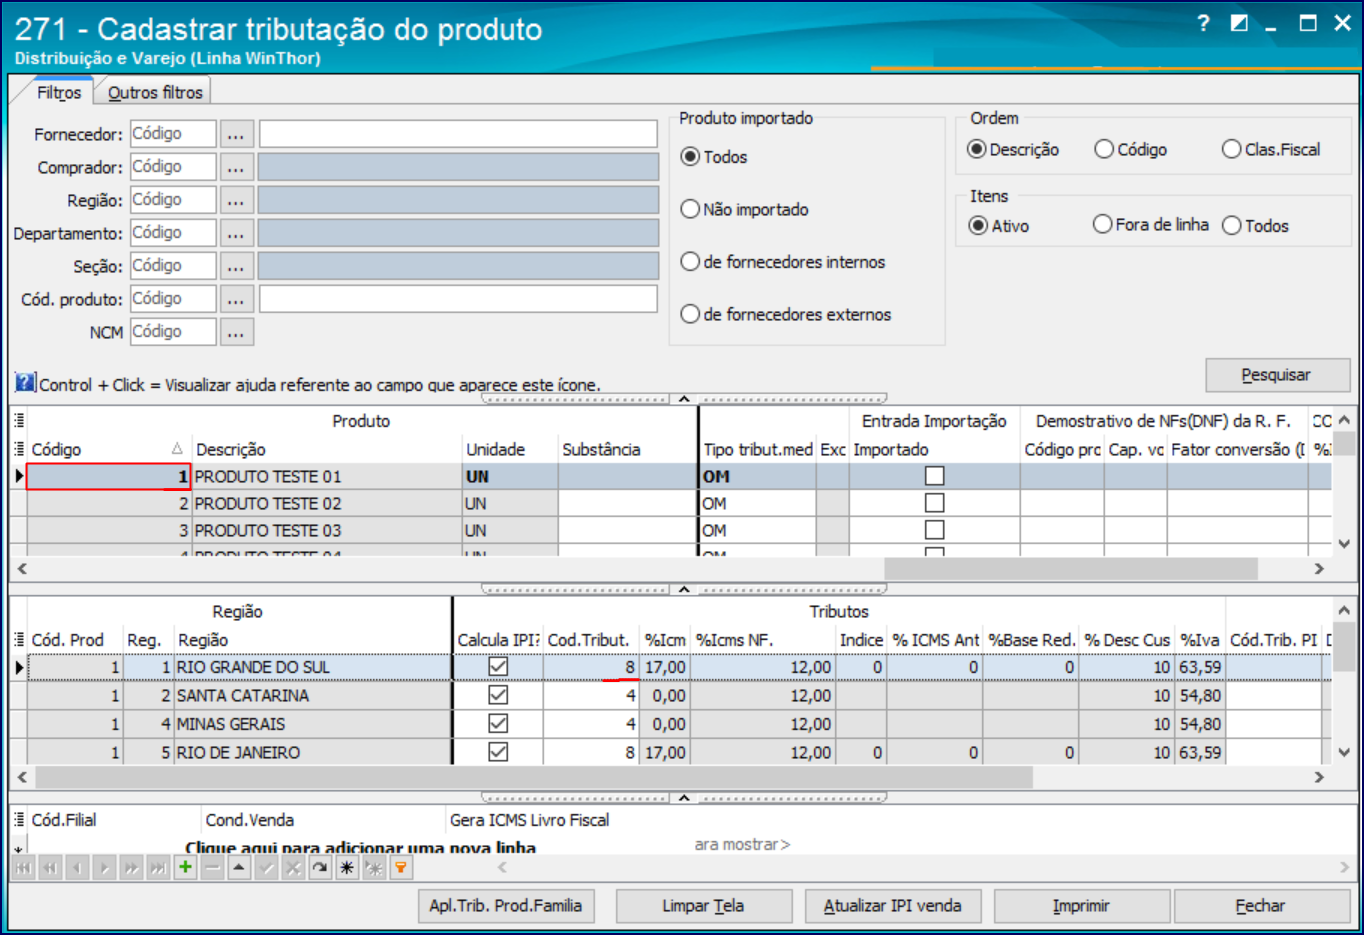Add a new row with green plus icon
Image resolution: width=1364 pixels, height=935 pixels.
185,868
